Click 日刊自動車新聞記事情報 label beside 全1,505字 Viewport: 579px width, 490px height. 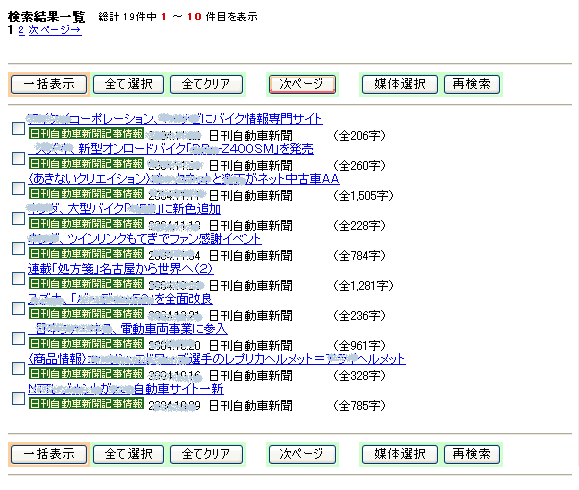coord(86,193)
